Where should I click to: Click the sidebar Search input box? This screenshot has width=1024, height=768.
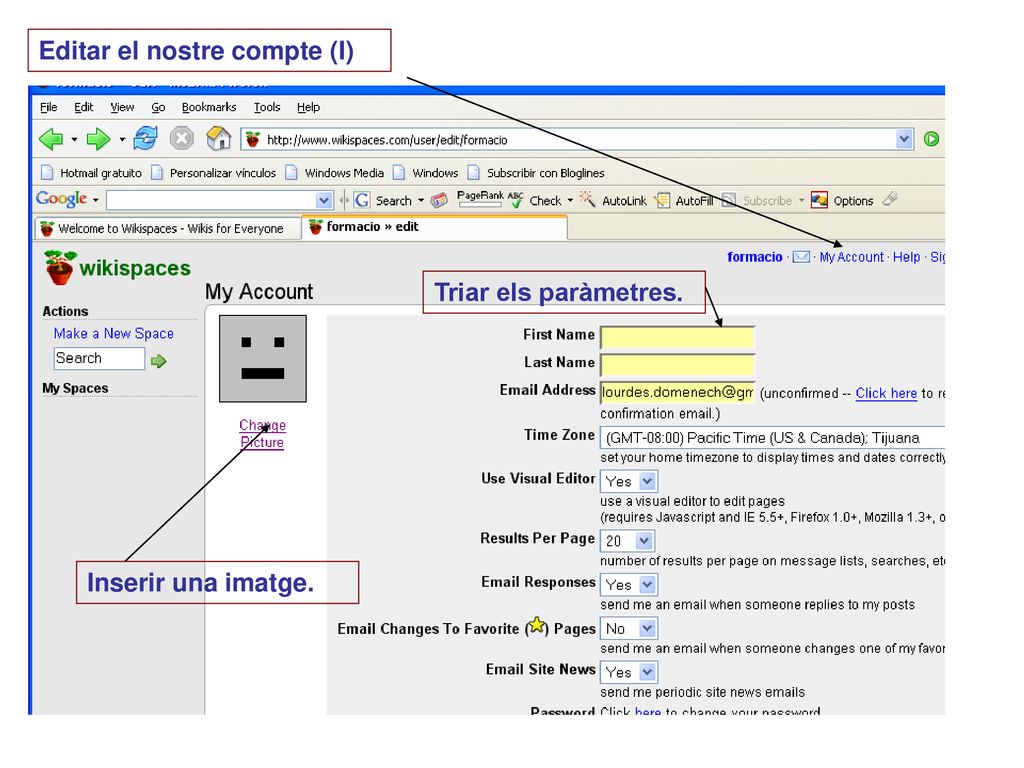tap(99, 359)
